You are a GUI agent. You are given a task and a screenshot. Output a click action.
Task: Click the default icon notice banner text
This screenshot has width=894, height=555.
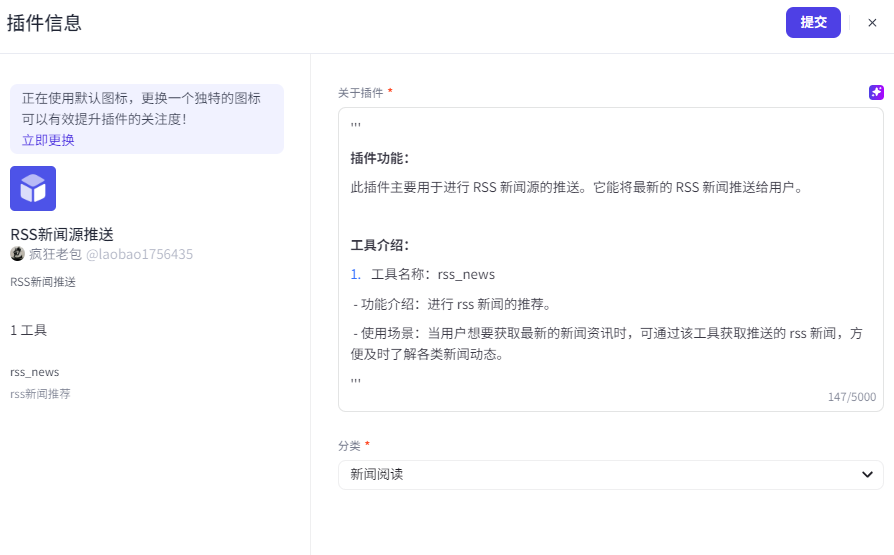tap(141, 108)
